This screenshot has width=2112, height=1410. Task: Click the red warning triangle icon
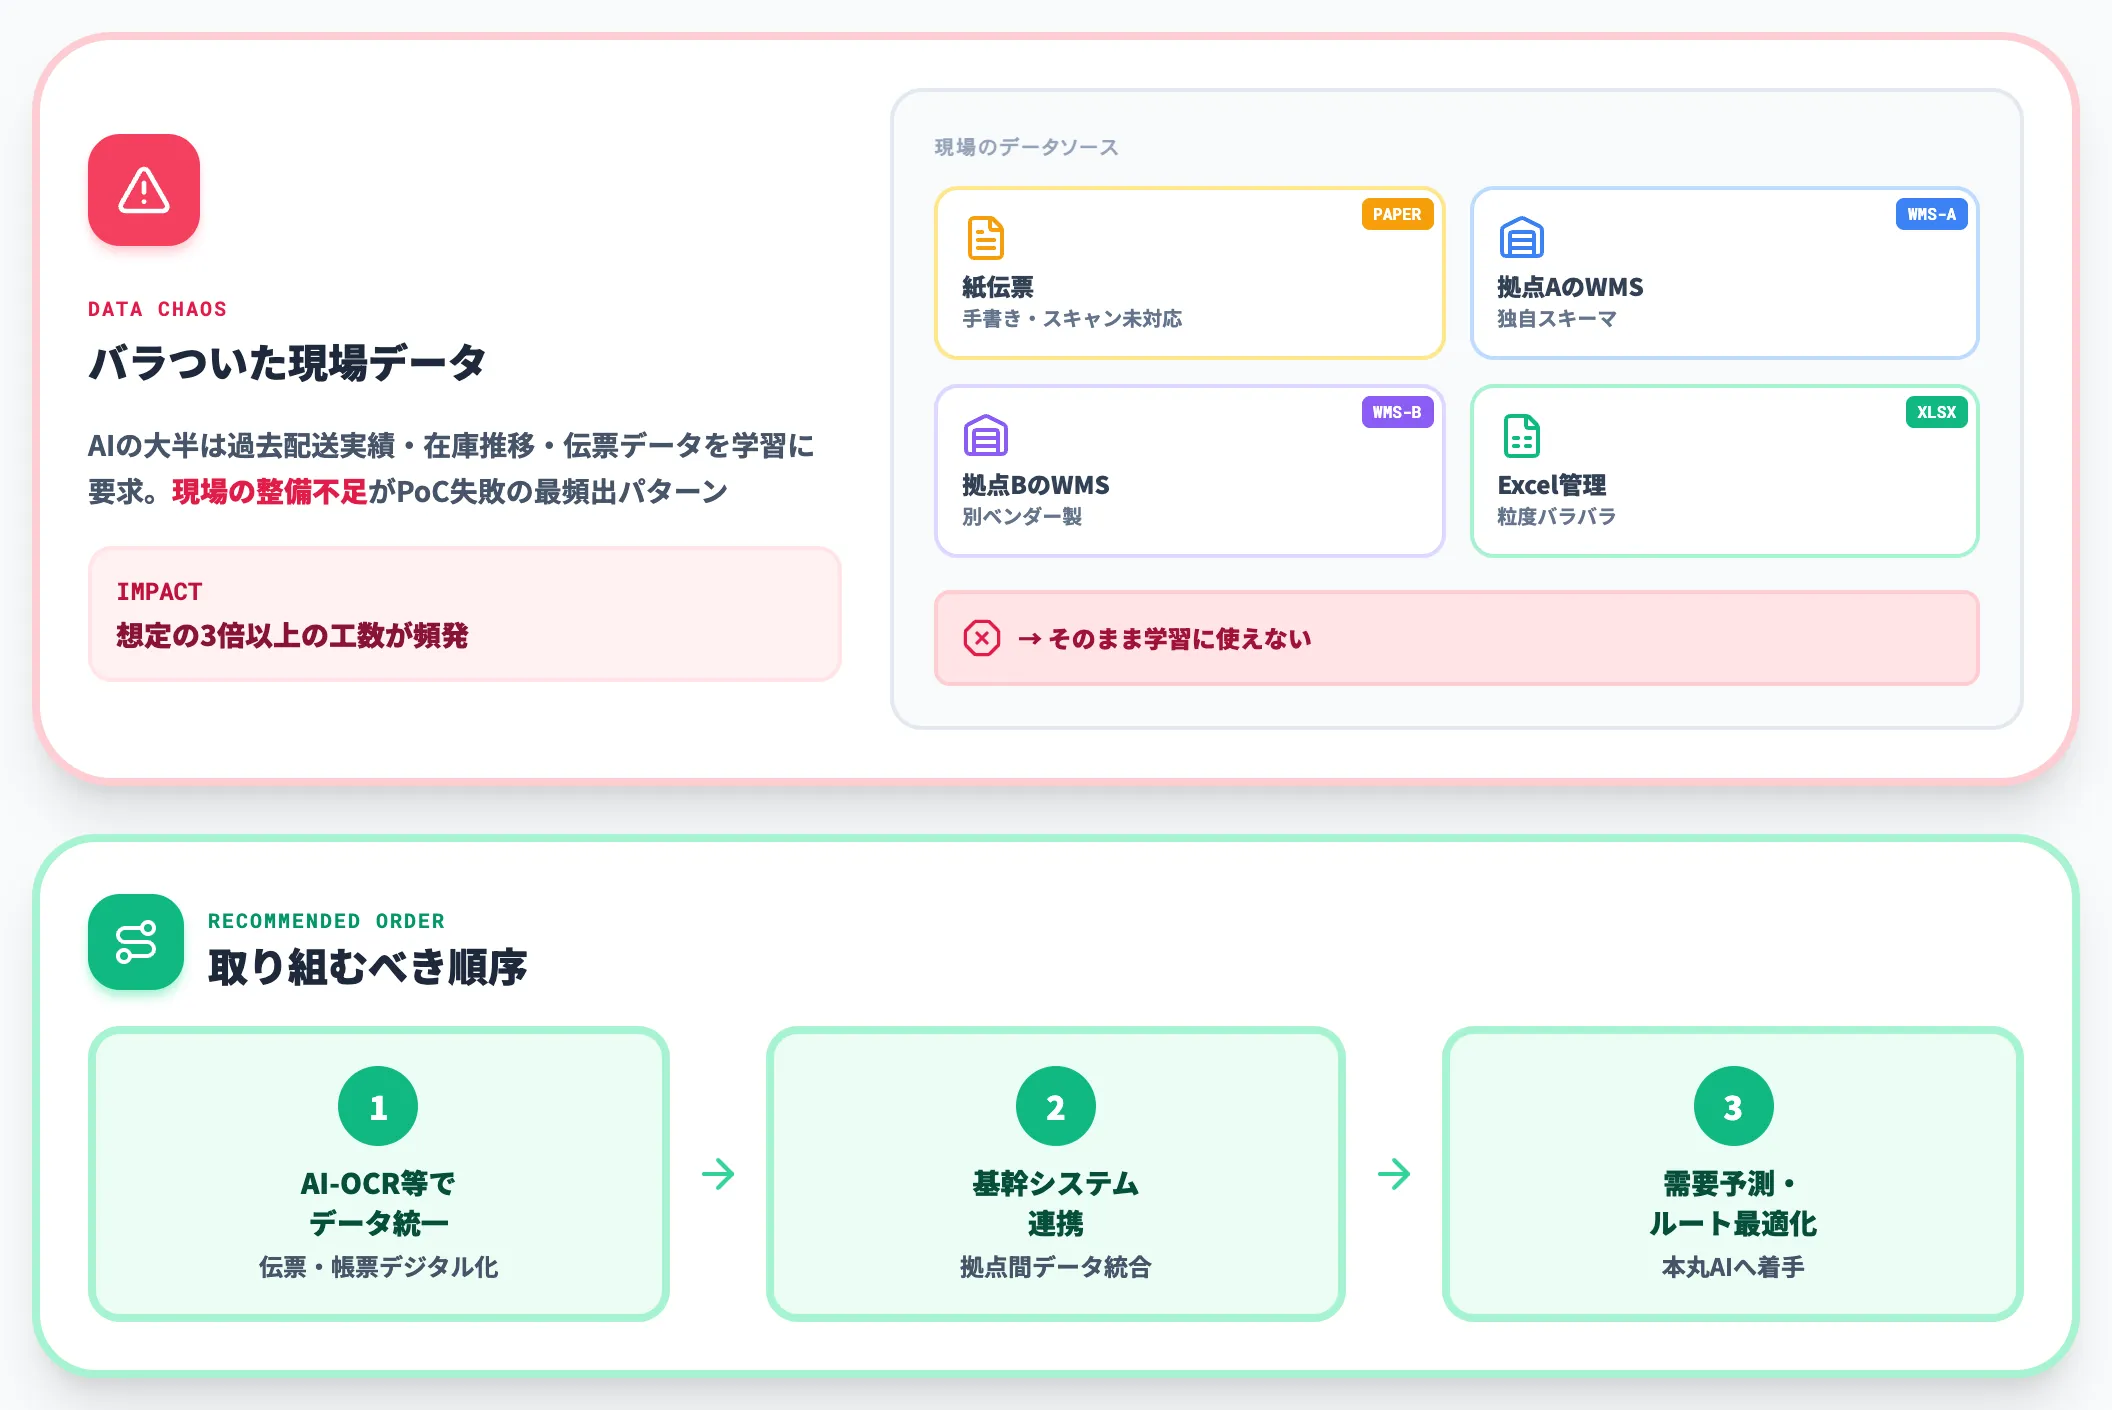point(144,190)
